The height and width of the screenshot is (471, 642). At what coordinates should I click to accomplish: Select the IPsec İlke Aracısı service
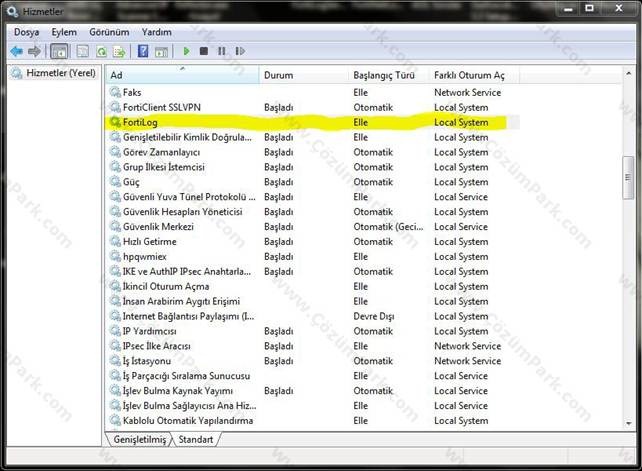(313, 346)
